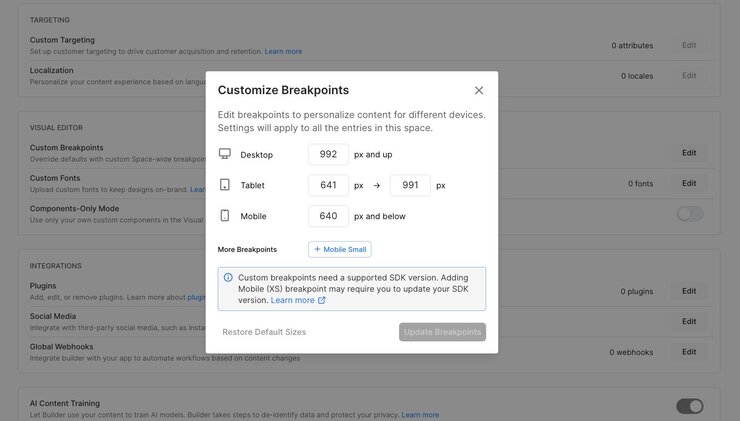The image size is (740, 421).
Task: Click the Customize Breakpoints title
Action: click(283, 90)
